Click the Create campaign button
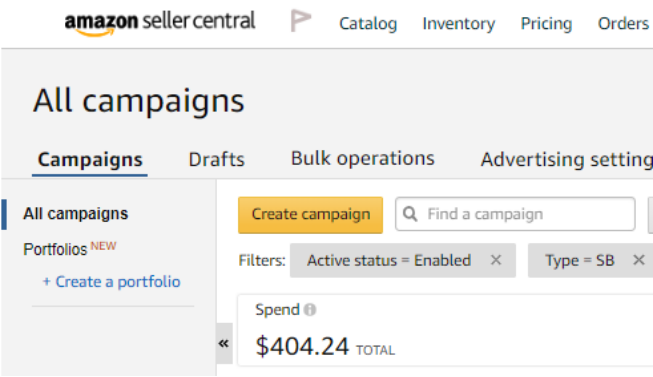This screenshot has width=653, height=377. tap(310, 215)
